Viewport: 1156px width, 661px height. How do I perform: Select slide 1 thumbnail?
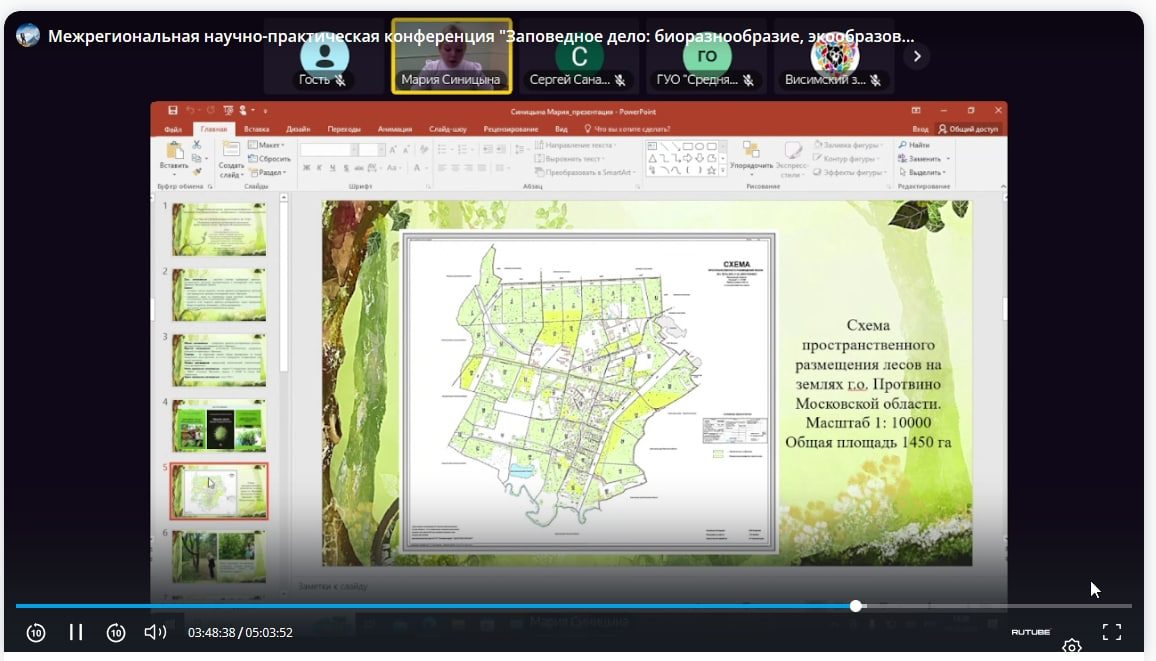coord(219,229)
